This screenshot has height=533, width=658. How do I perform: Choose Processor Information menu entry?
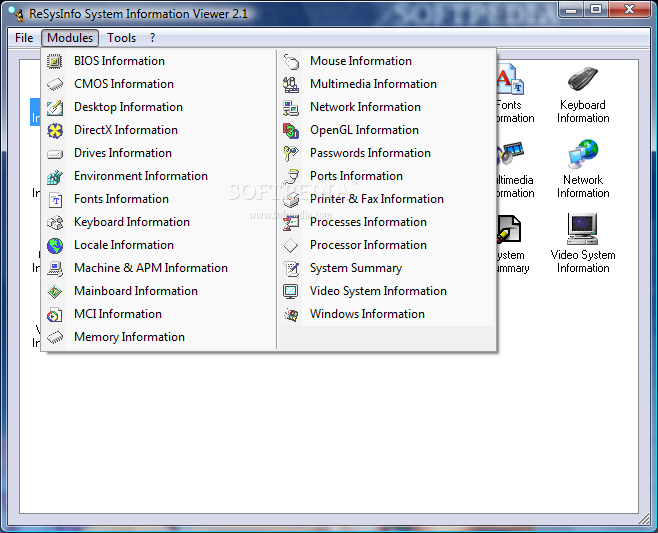pyautogui.click(x=386, y=246)
